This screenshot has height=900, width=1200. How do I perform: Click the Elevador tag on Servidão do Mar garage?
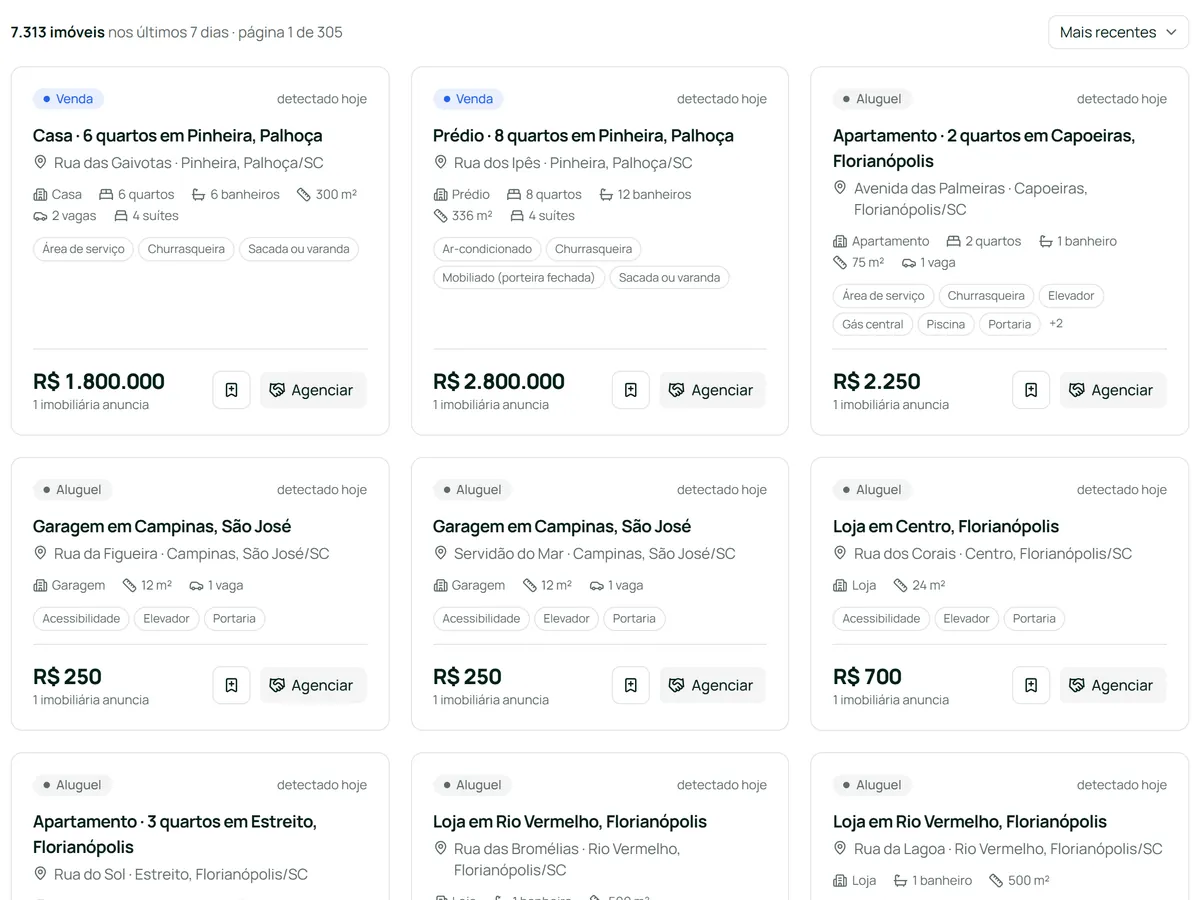click(x=567, y=619)
